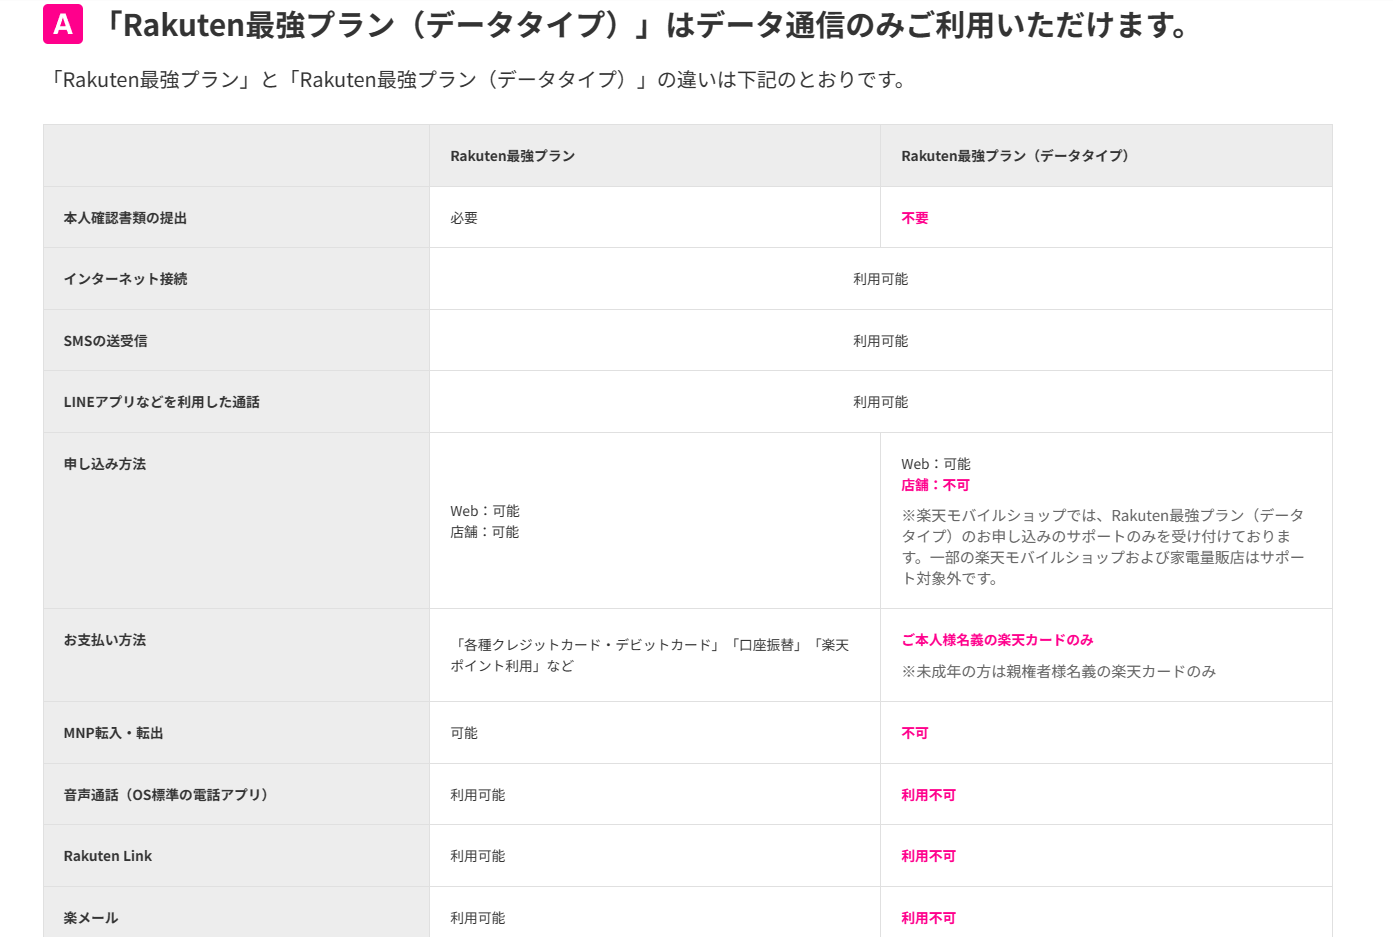The width and height of the screenshot is (1393, 937).
Task: Click "利用不可" in the Rakuten Link row
Action: pyautogui.click(x=928, y=856)
